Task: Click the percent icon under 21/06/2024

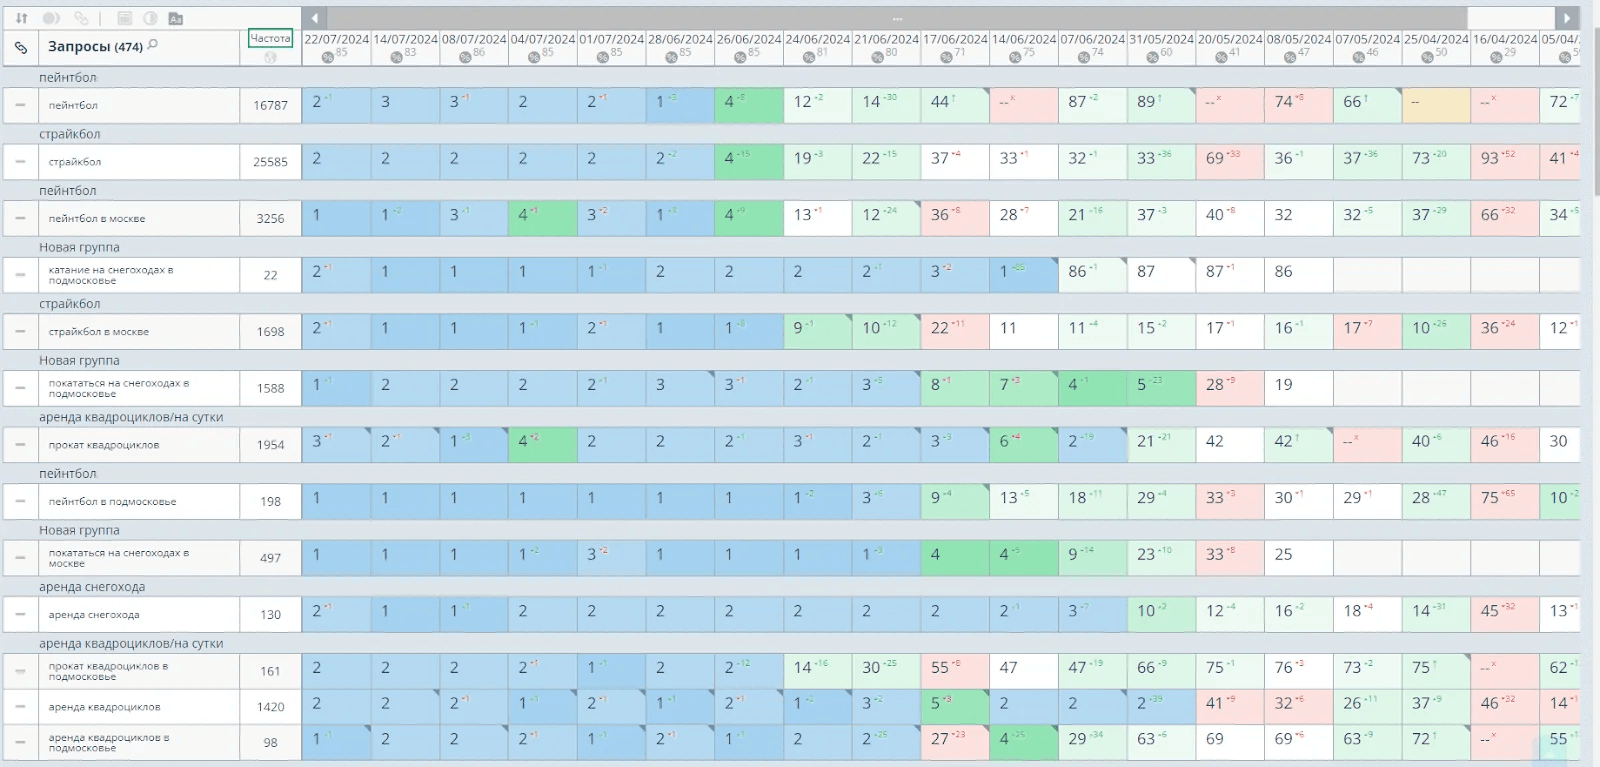Action: [x=878, y=57]
